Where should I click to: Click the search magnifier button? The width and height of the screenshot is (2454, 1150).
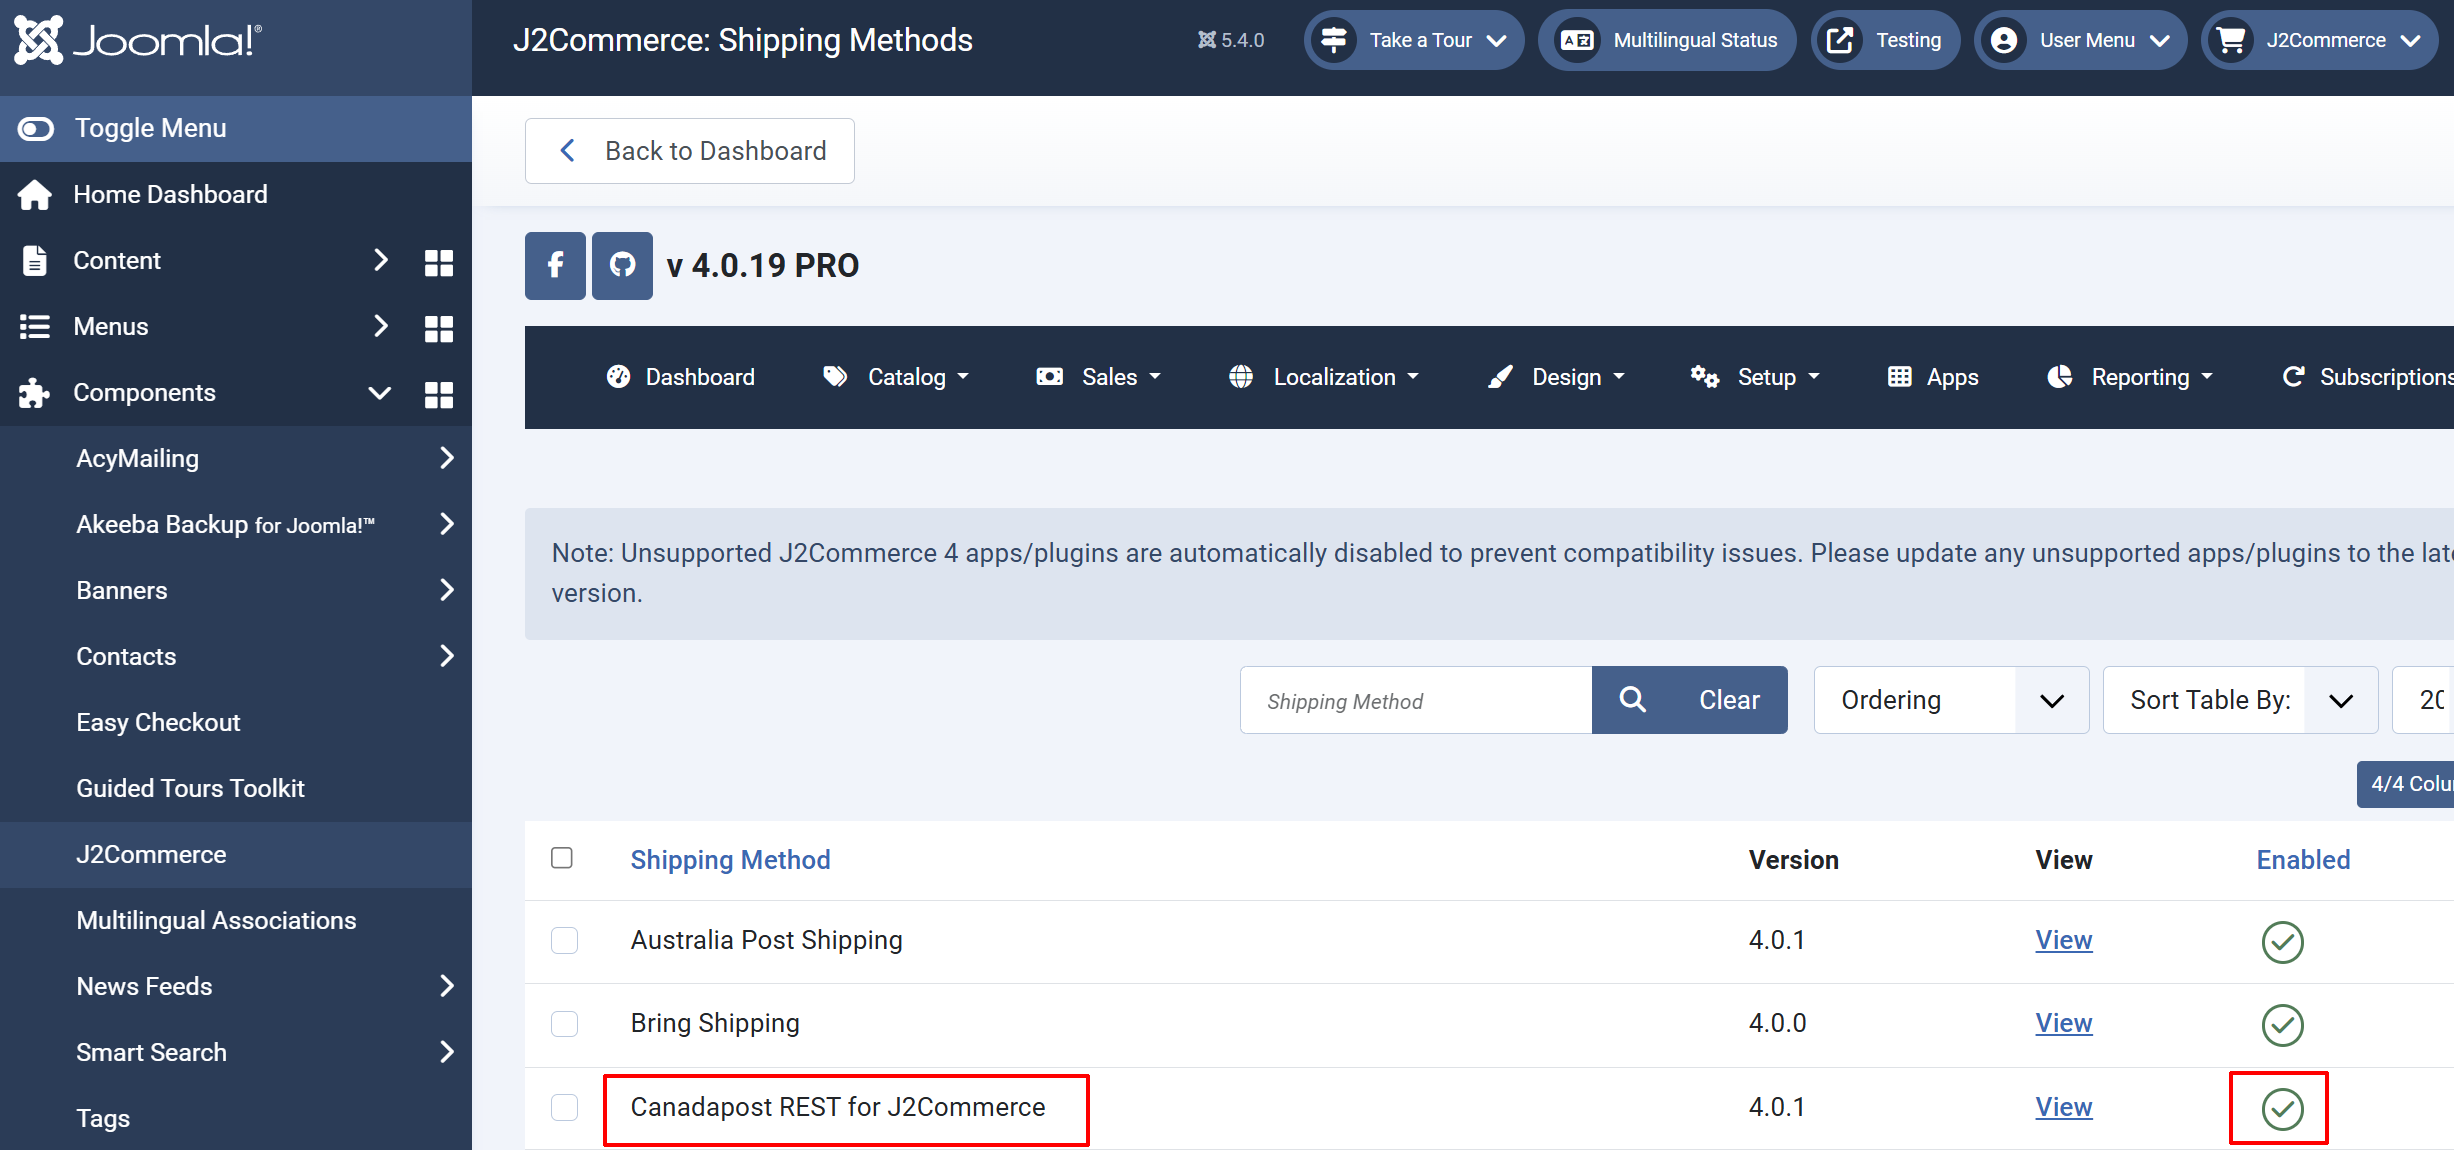1632,700
